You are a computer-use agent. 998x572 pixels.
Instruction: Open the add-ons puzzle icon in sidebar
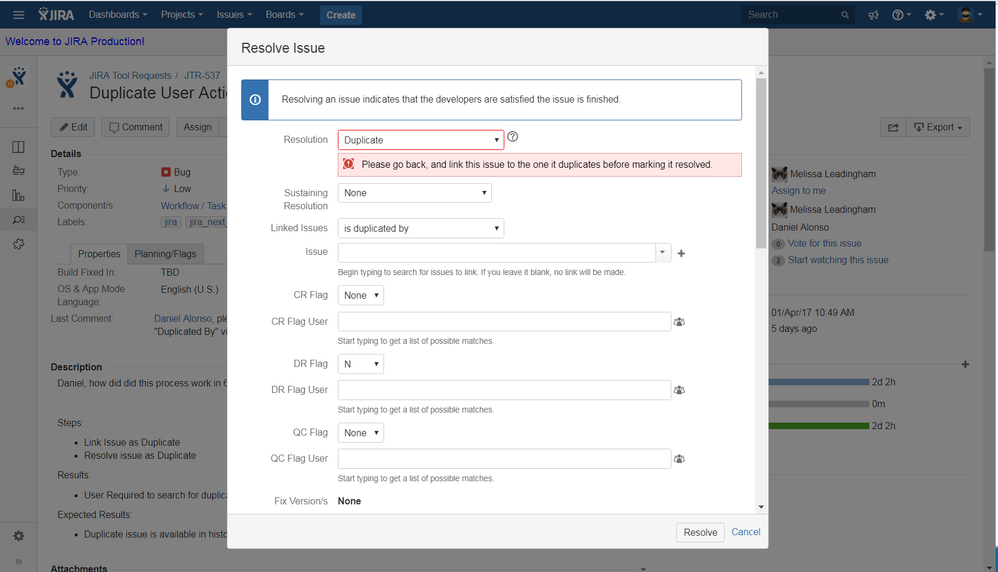(18, 244)
